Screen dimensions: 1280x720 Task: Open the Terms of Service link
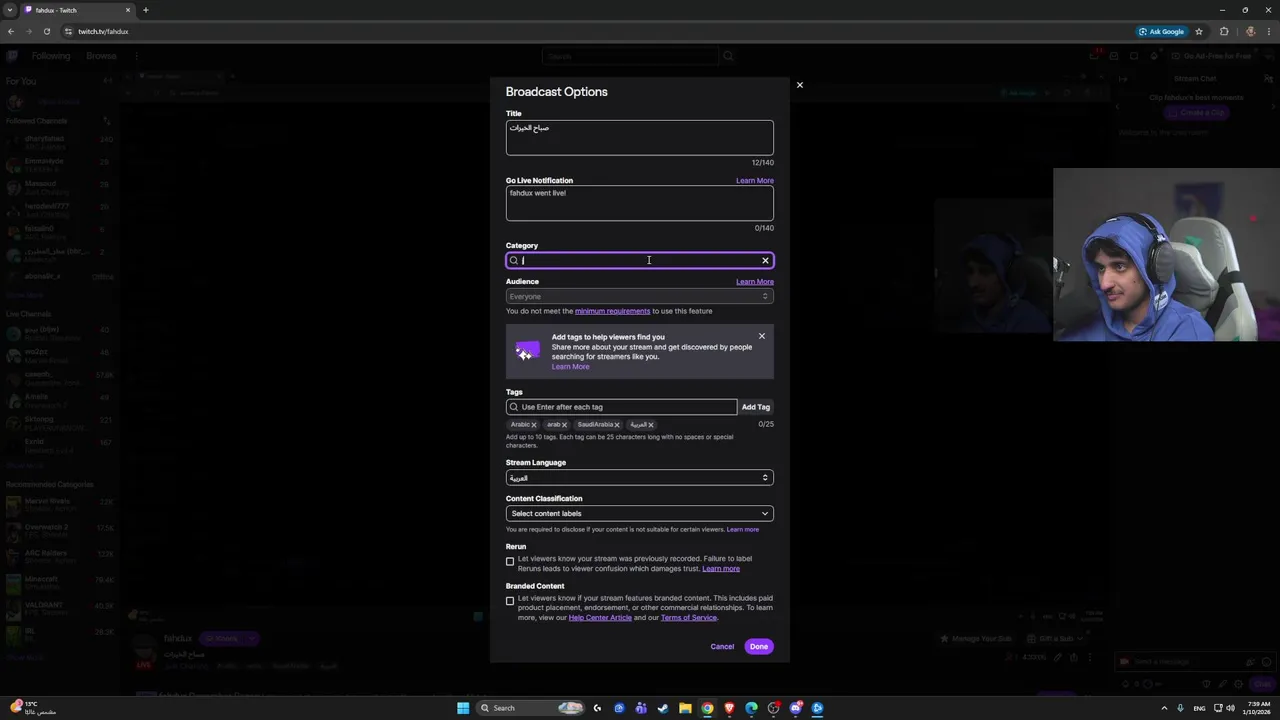(689, 618)
